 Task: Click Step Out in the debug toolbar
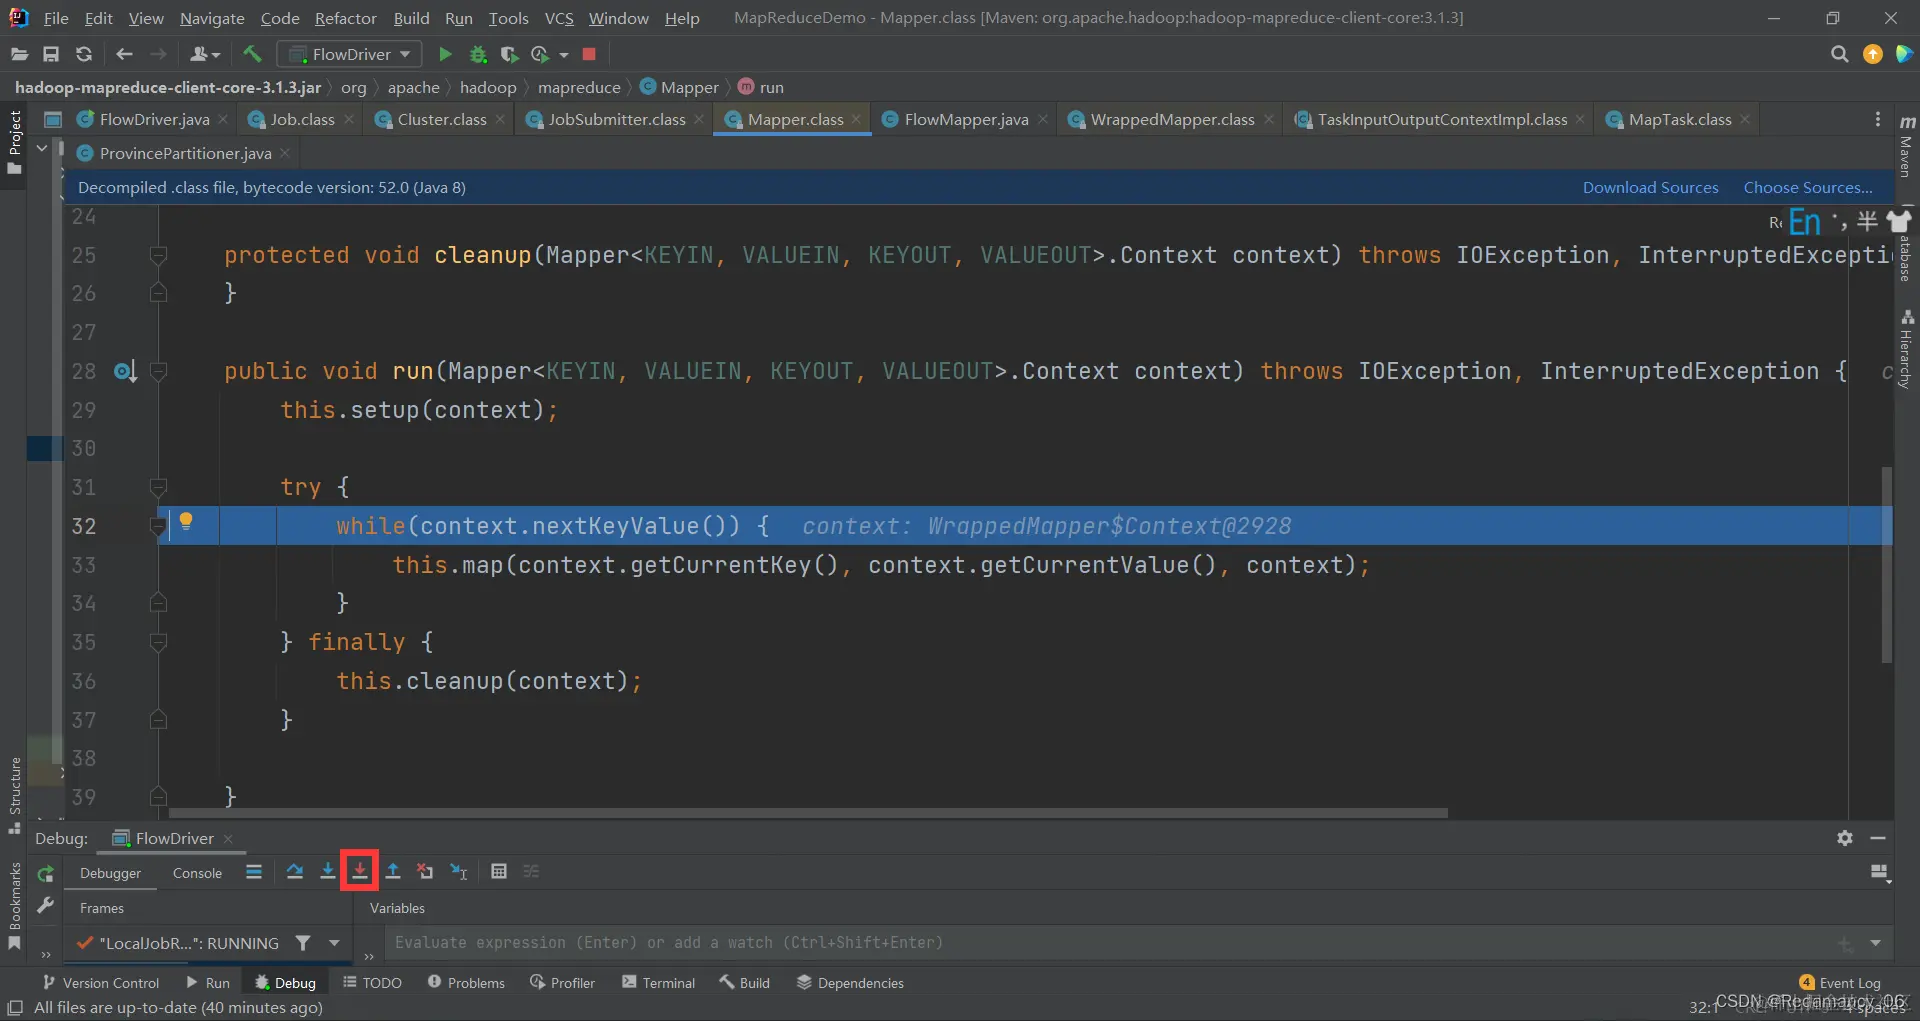[x=393, y=871]
